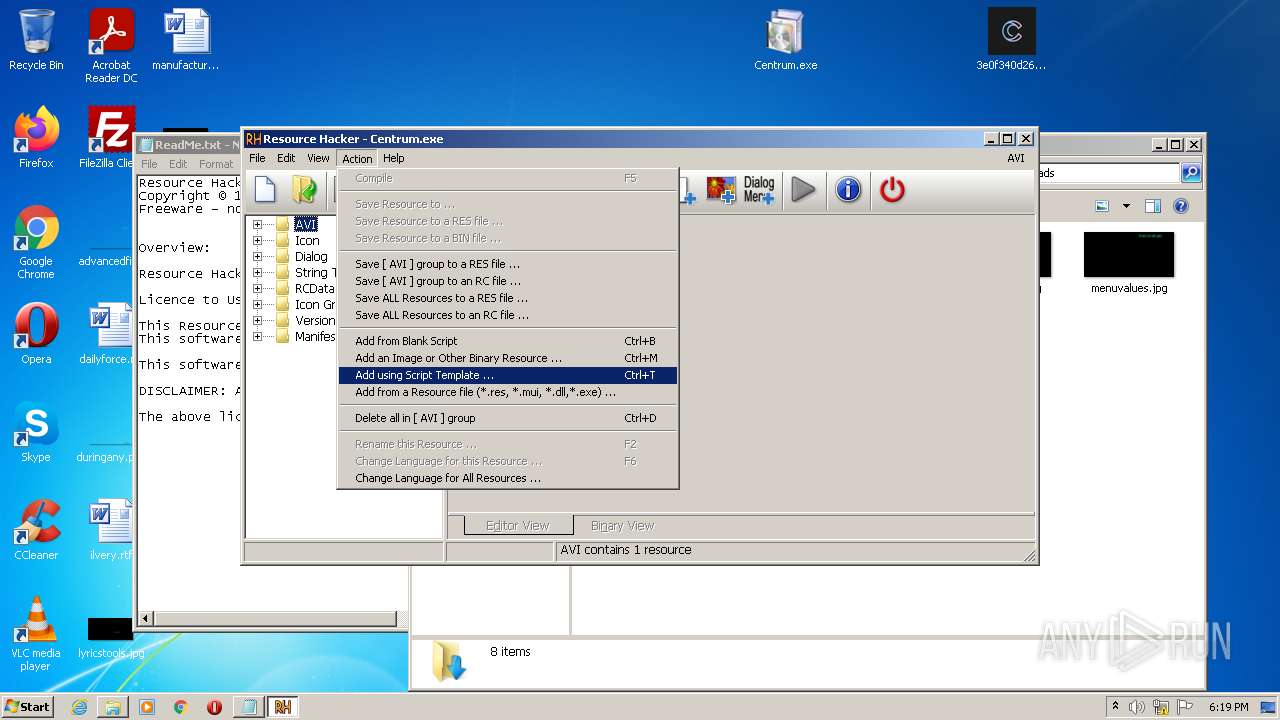Open Google Chrome desktop shortcut
This screenshot has height=720, width=1280.
point(36,243)
